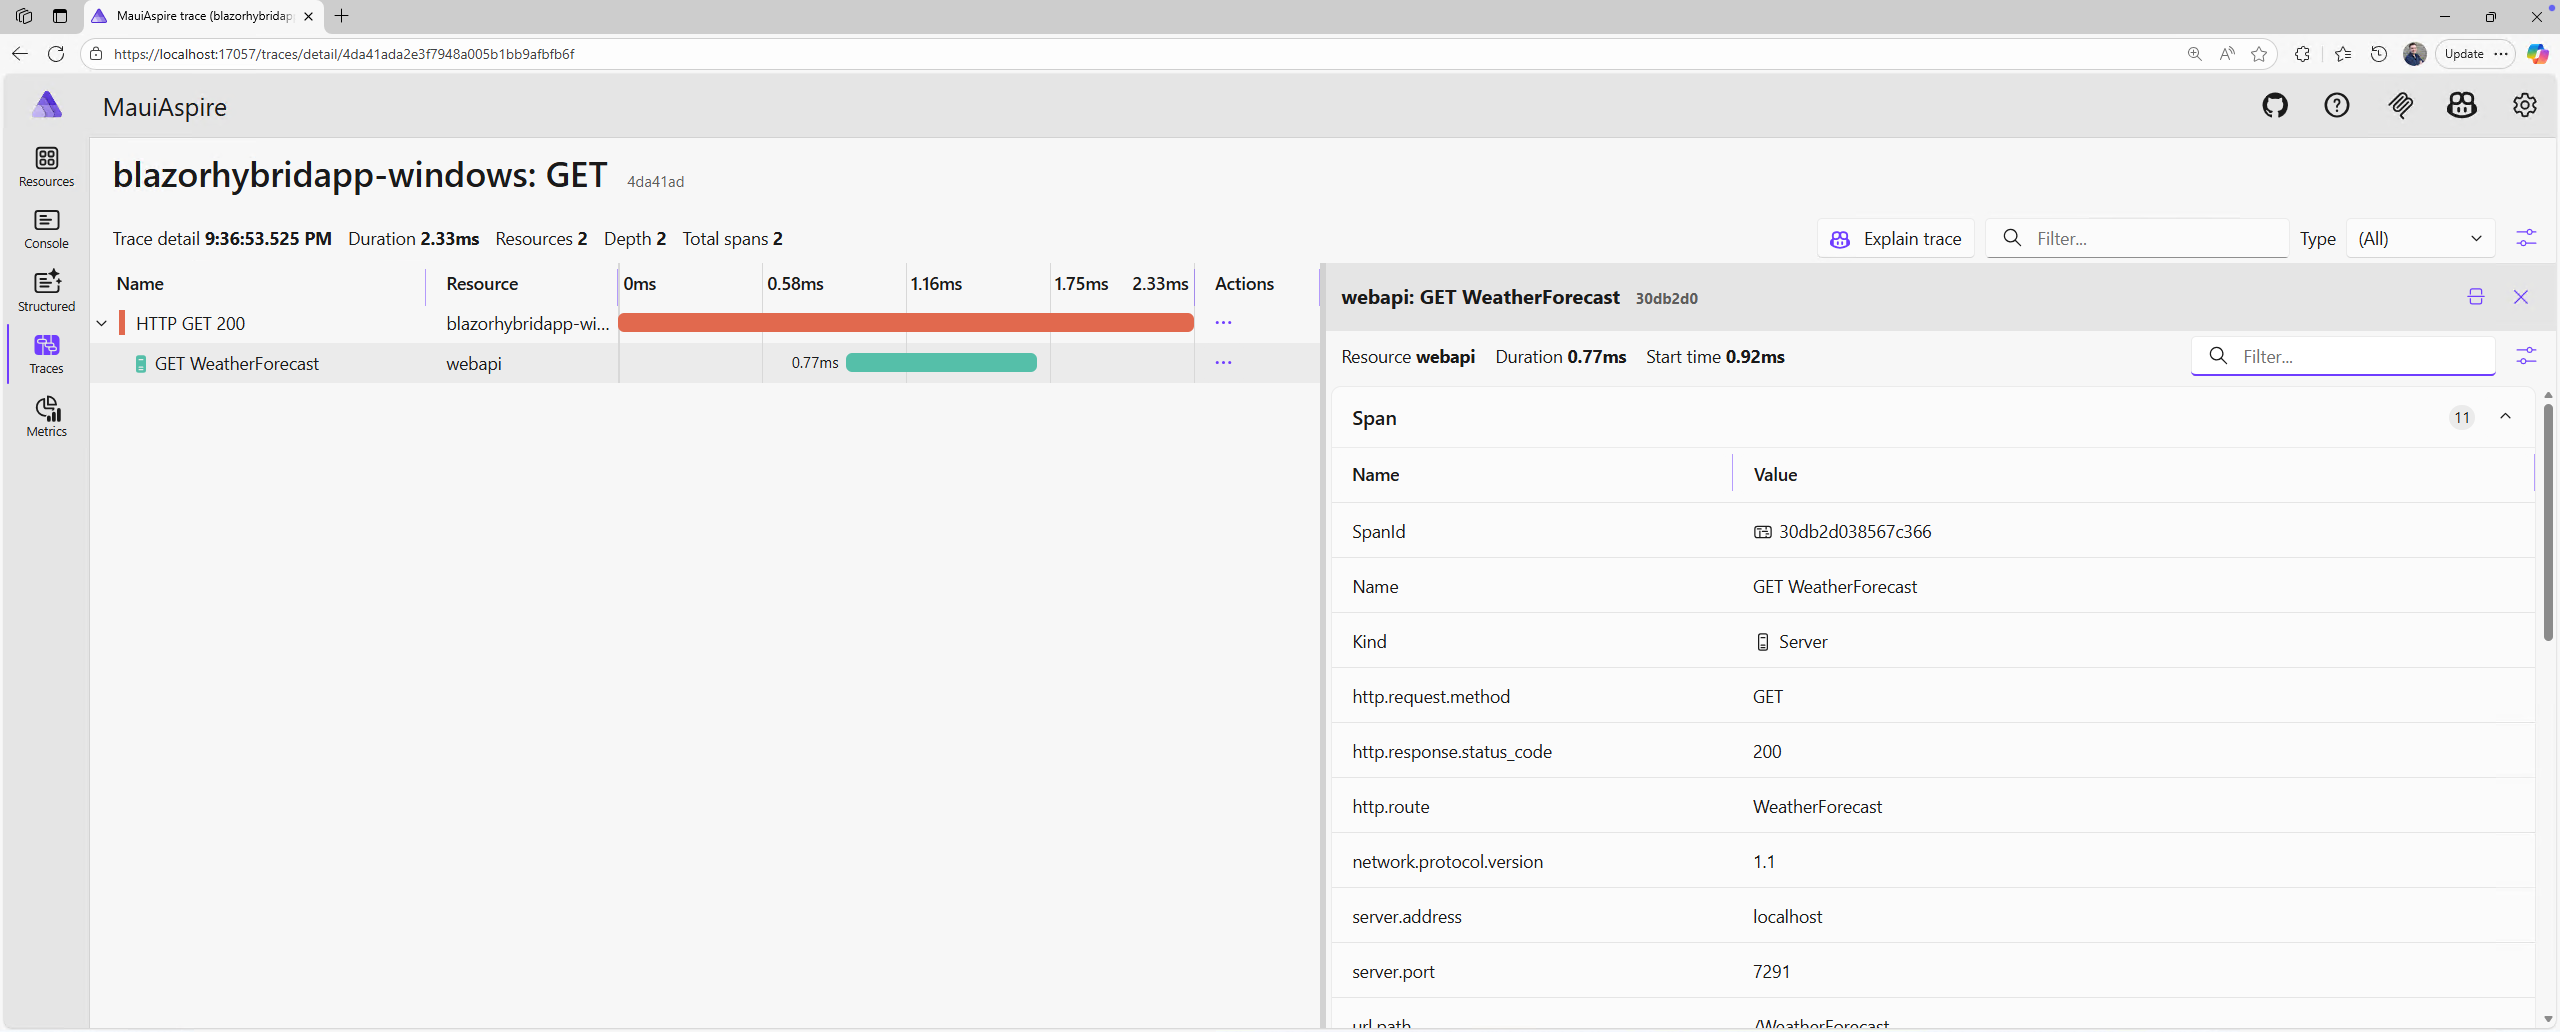This screenshot has width=2560, height=1032.
Task: Activate Read aloud in address bar
Action: point(2227,54)
